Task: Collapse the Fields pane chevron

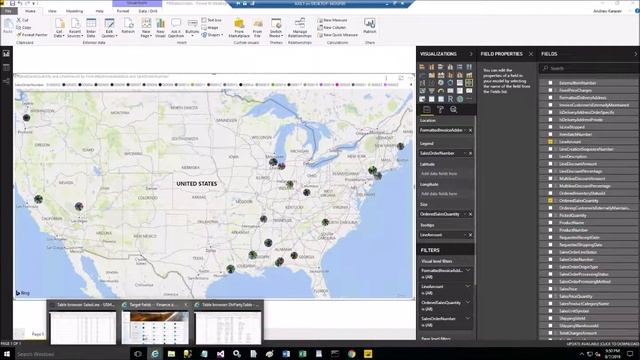Action: [x=636, y=54]
